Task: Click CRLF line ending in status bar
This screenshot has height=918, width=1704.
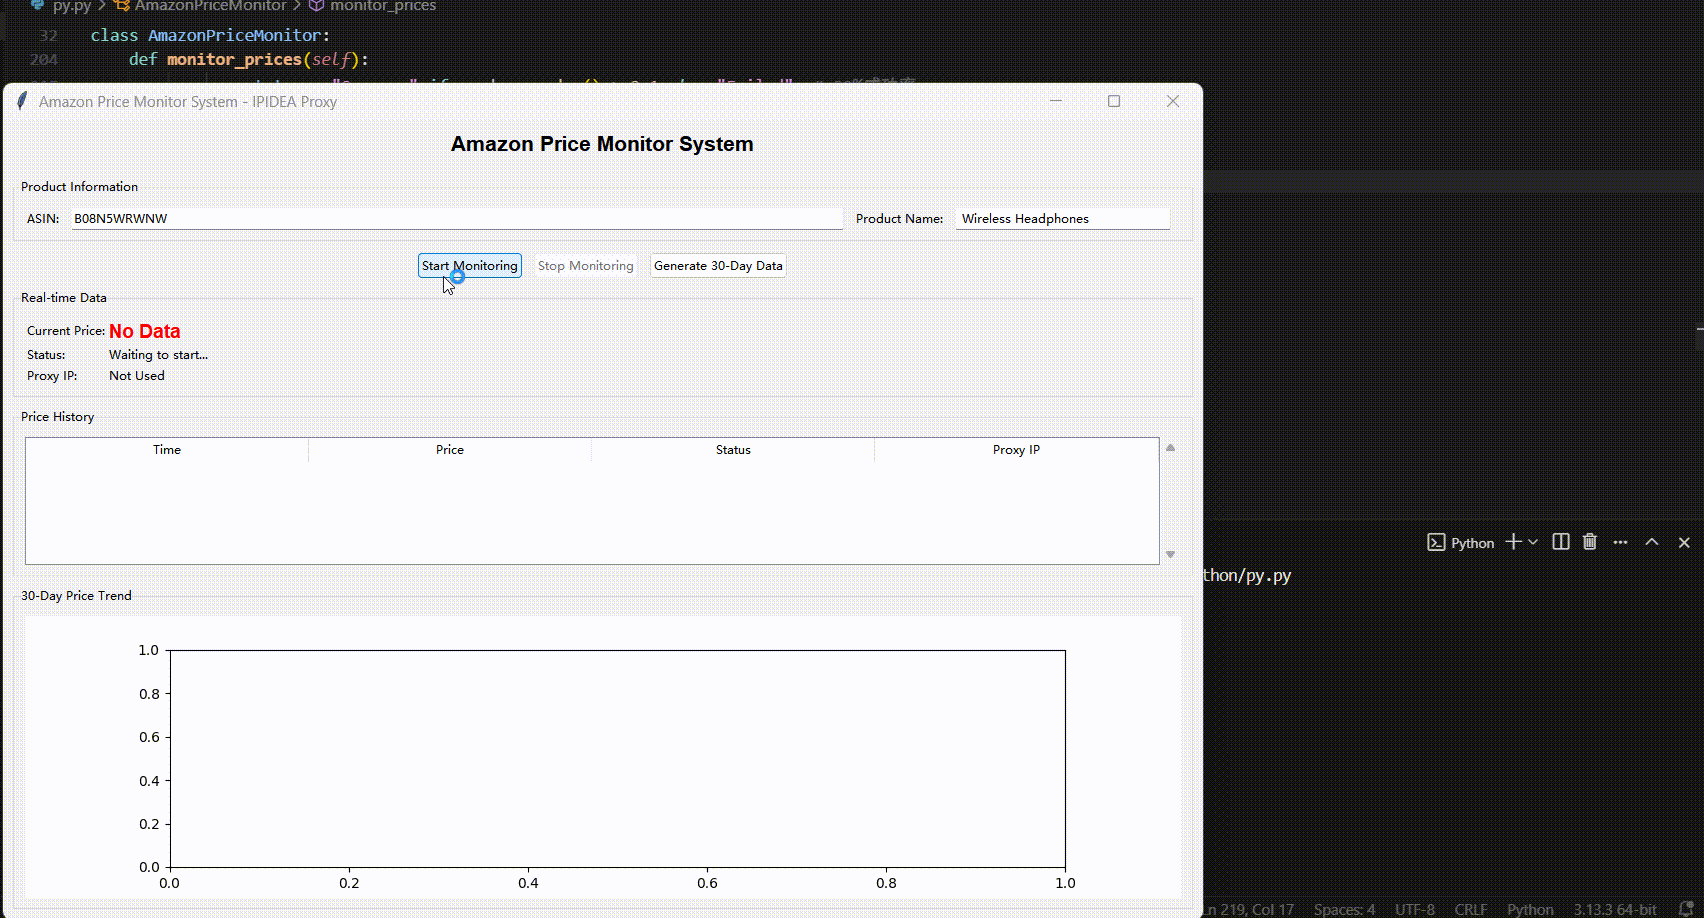Action: point(1471,909)
